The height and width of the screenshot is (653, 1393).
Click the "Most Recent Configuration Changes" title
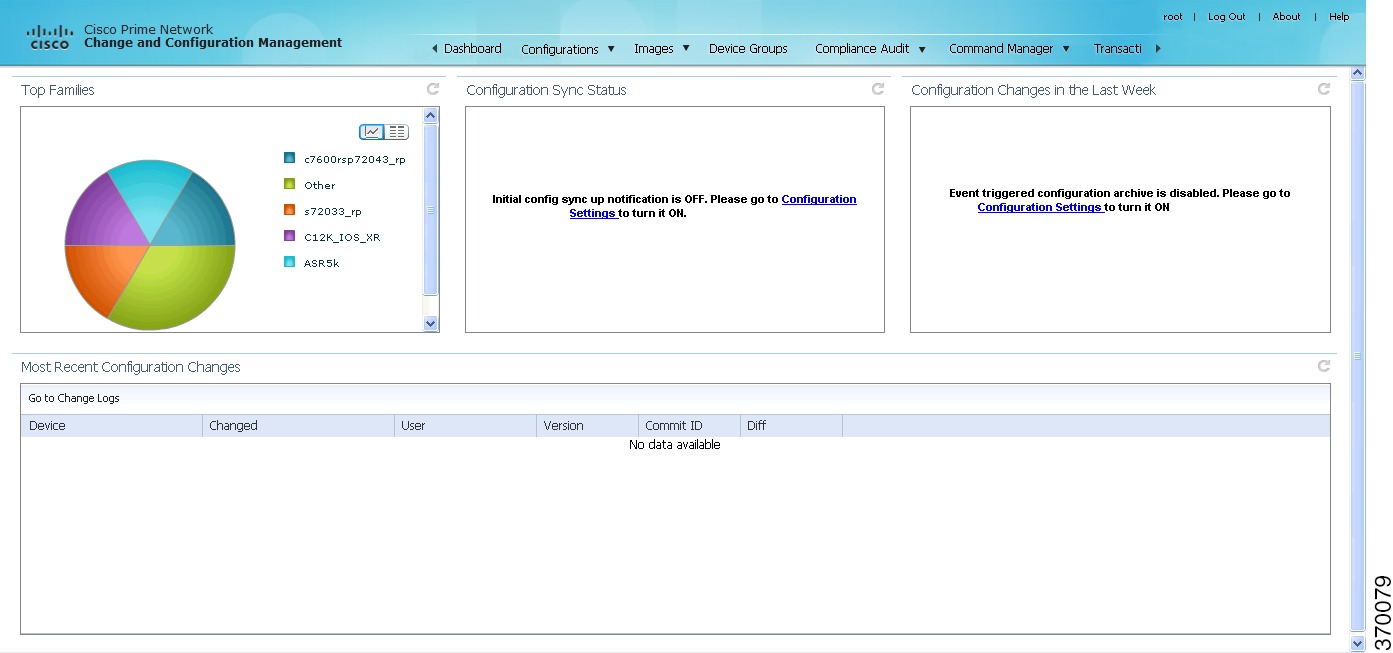point(131,367)
